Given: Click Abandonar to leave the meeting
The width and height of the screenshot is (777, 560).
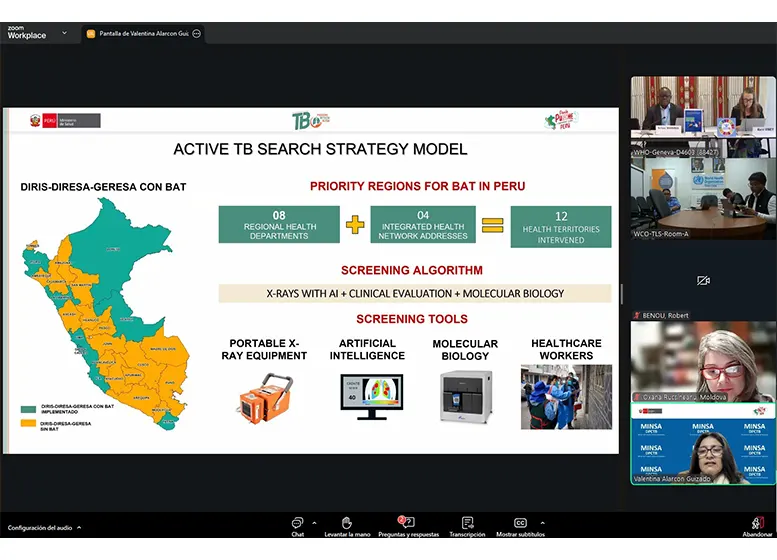Looking at the screenshot, I should 757,526.
